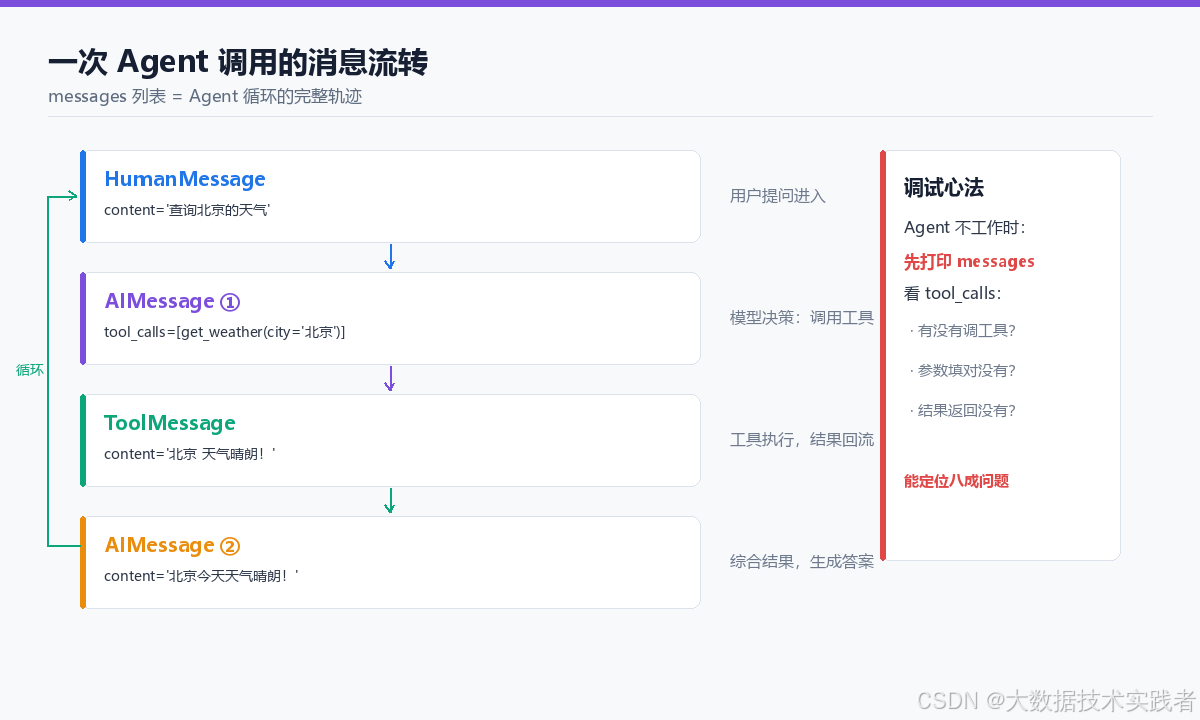The height and width of the screenshot is (720, 1200).
Task: Click the line 'Agent 不工作时：'
Action: point(965,228)
